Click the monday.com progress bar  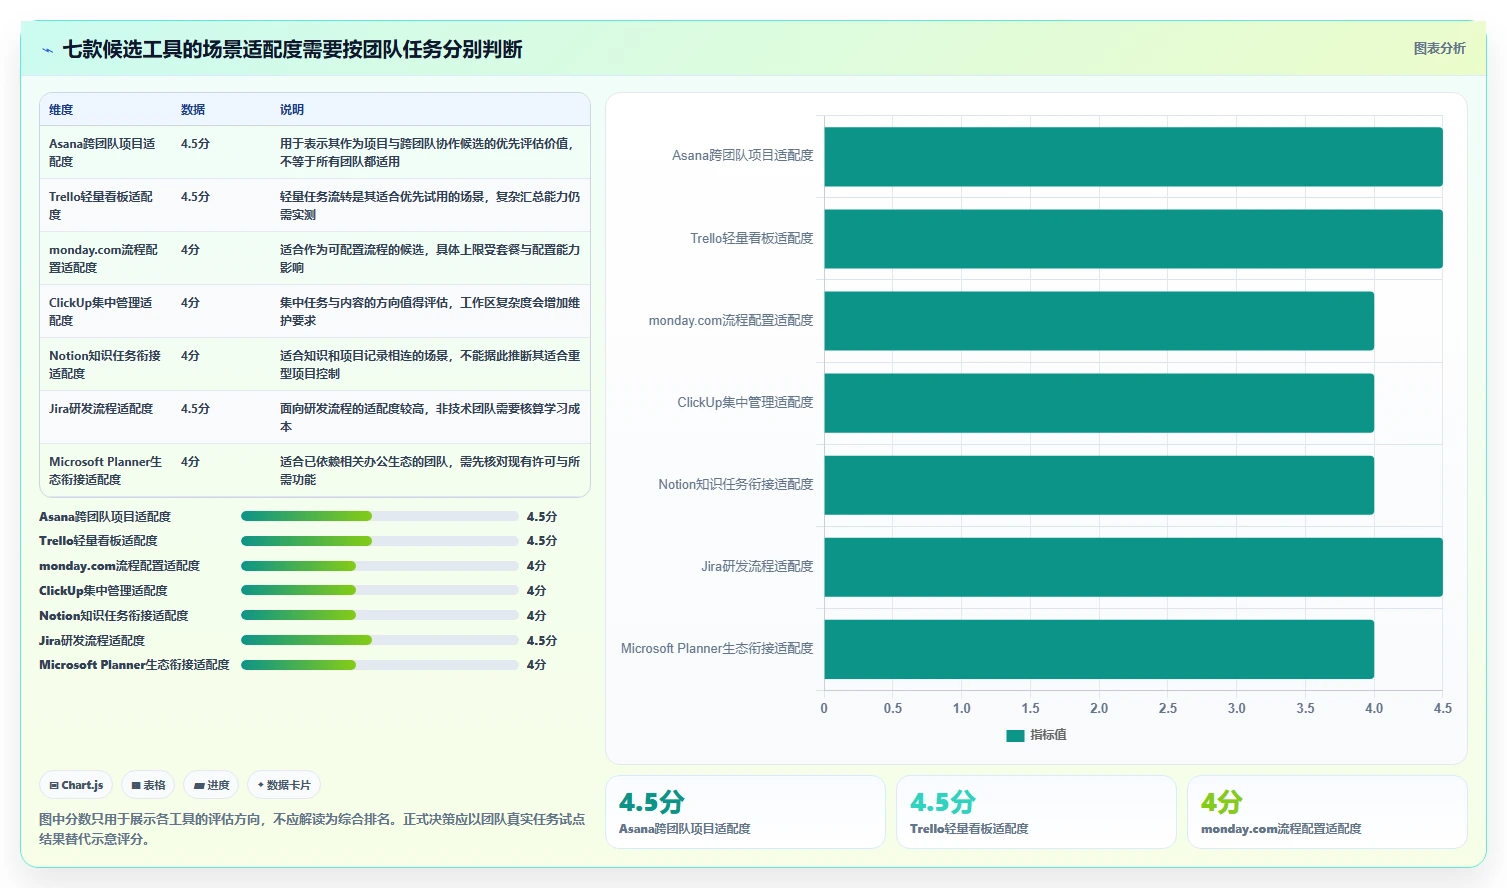tap(380, 566)
